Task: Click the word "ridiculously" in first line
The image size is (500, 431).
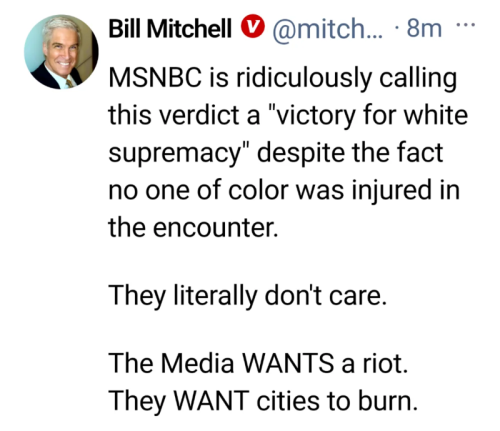Action: pyautogui.click(x=304, y=79)
